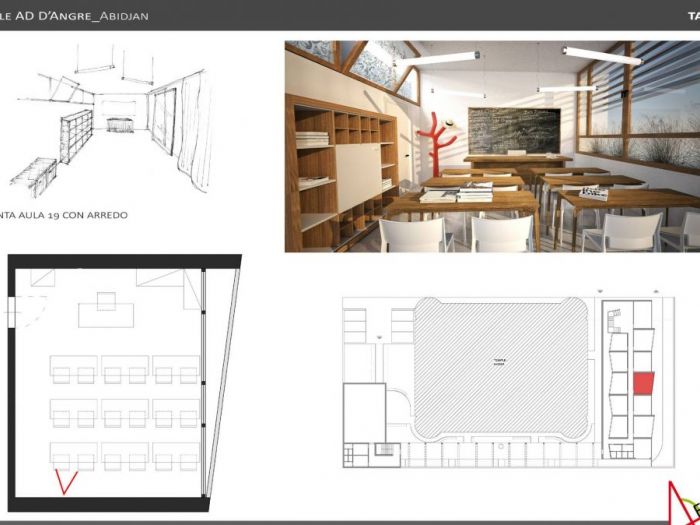
Task: Click the furnished classroom floor plan drawing
Action: pos(125,383)
